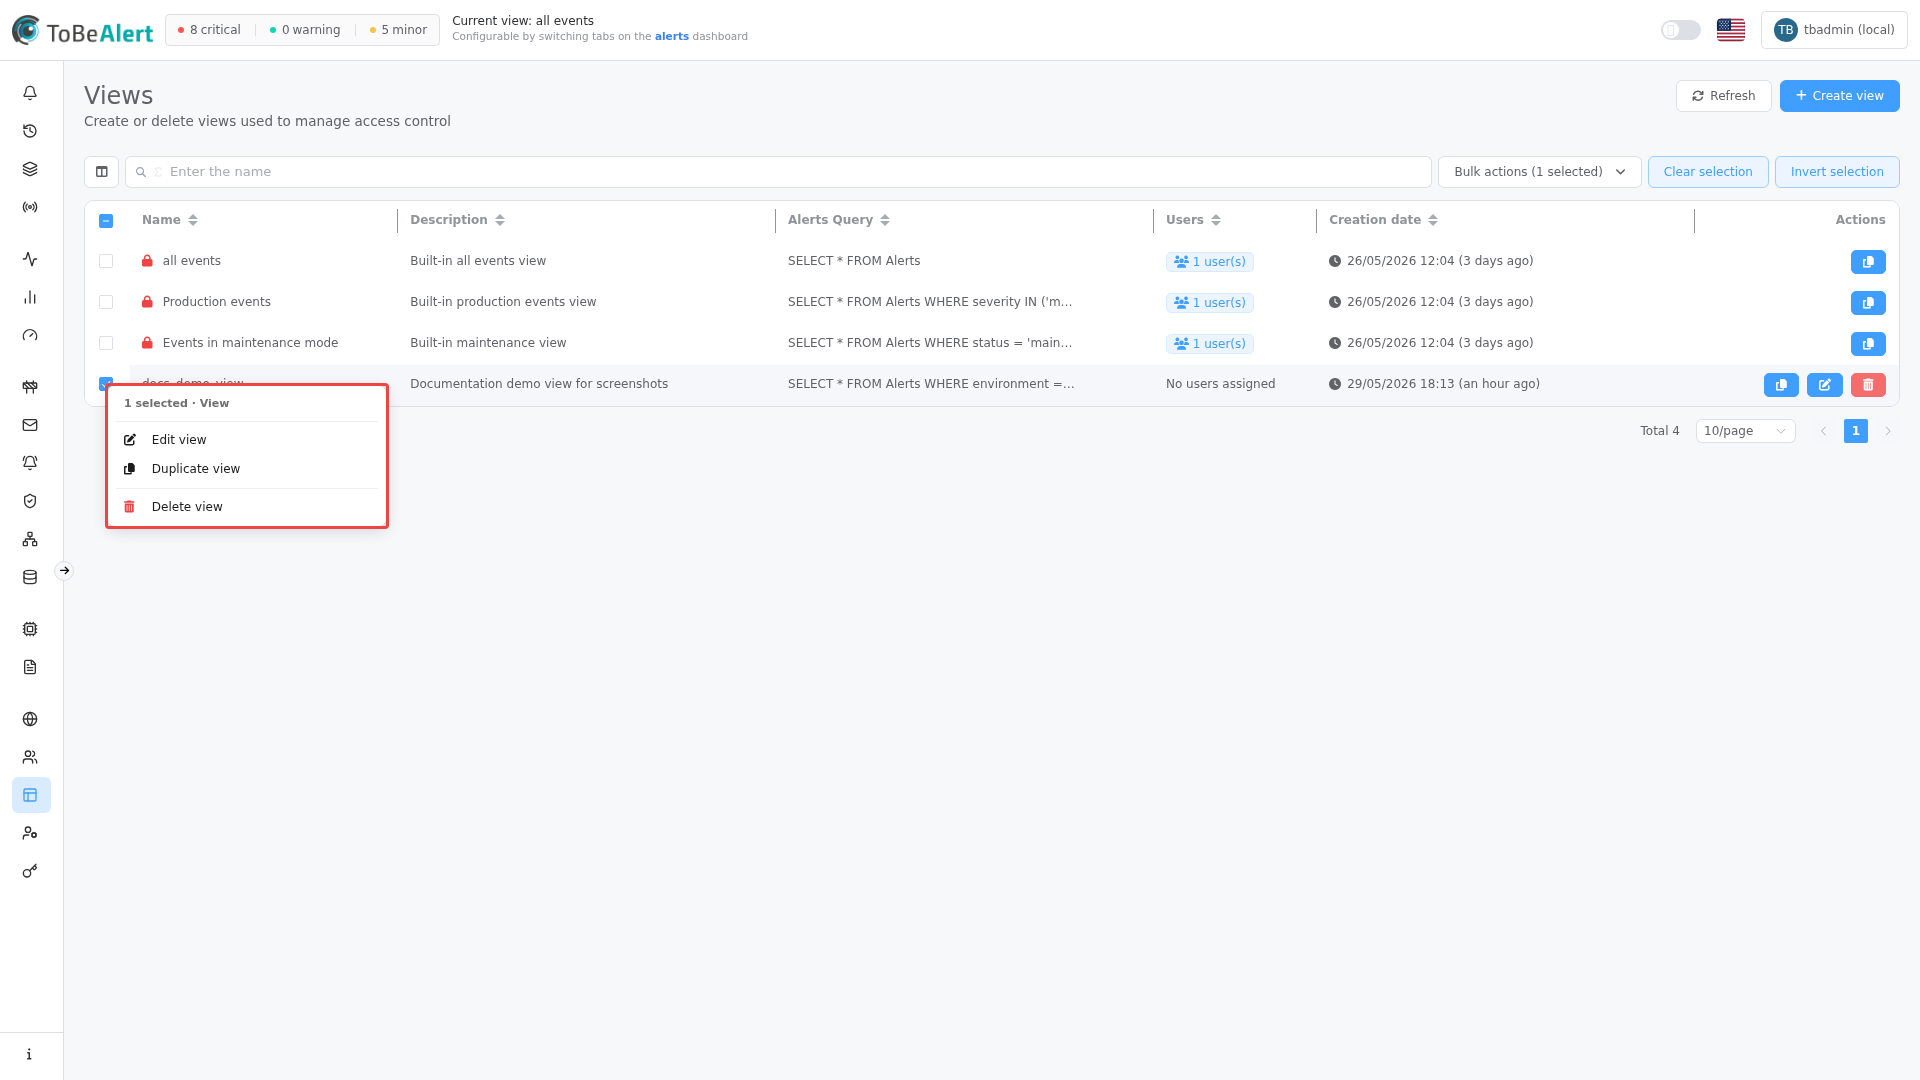Expand the sidebar with arrow button

click(x=64, y=571)
